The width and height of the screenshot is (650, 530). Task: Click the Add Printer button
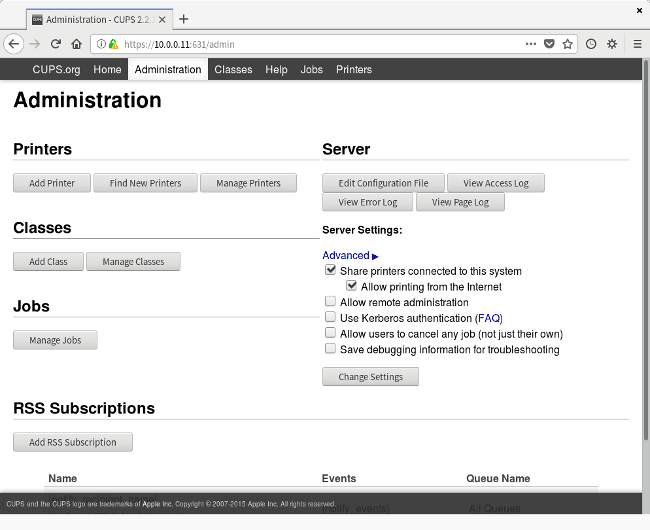52,183
